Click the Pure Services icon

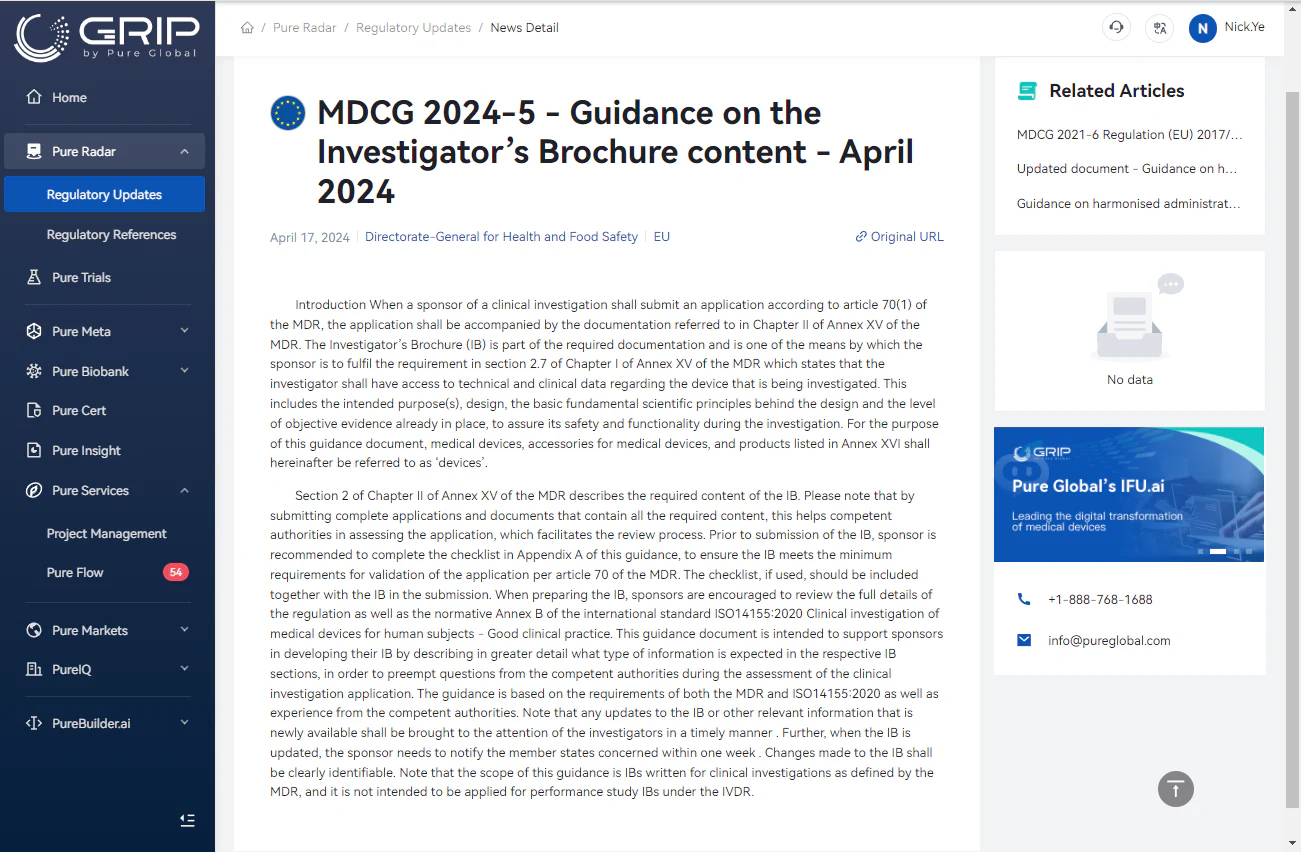tap(34, 490)
